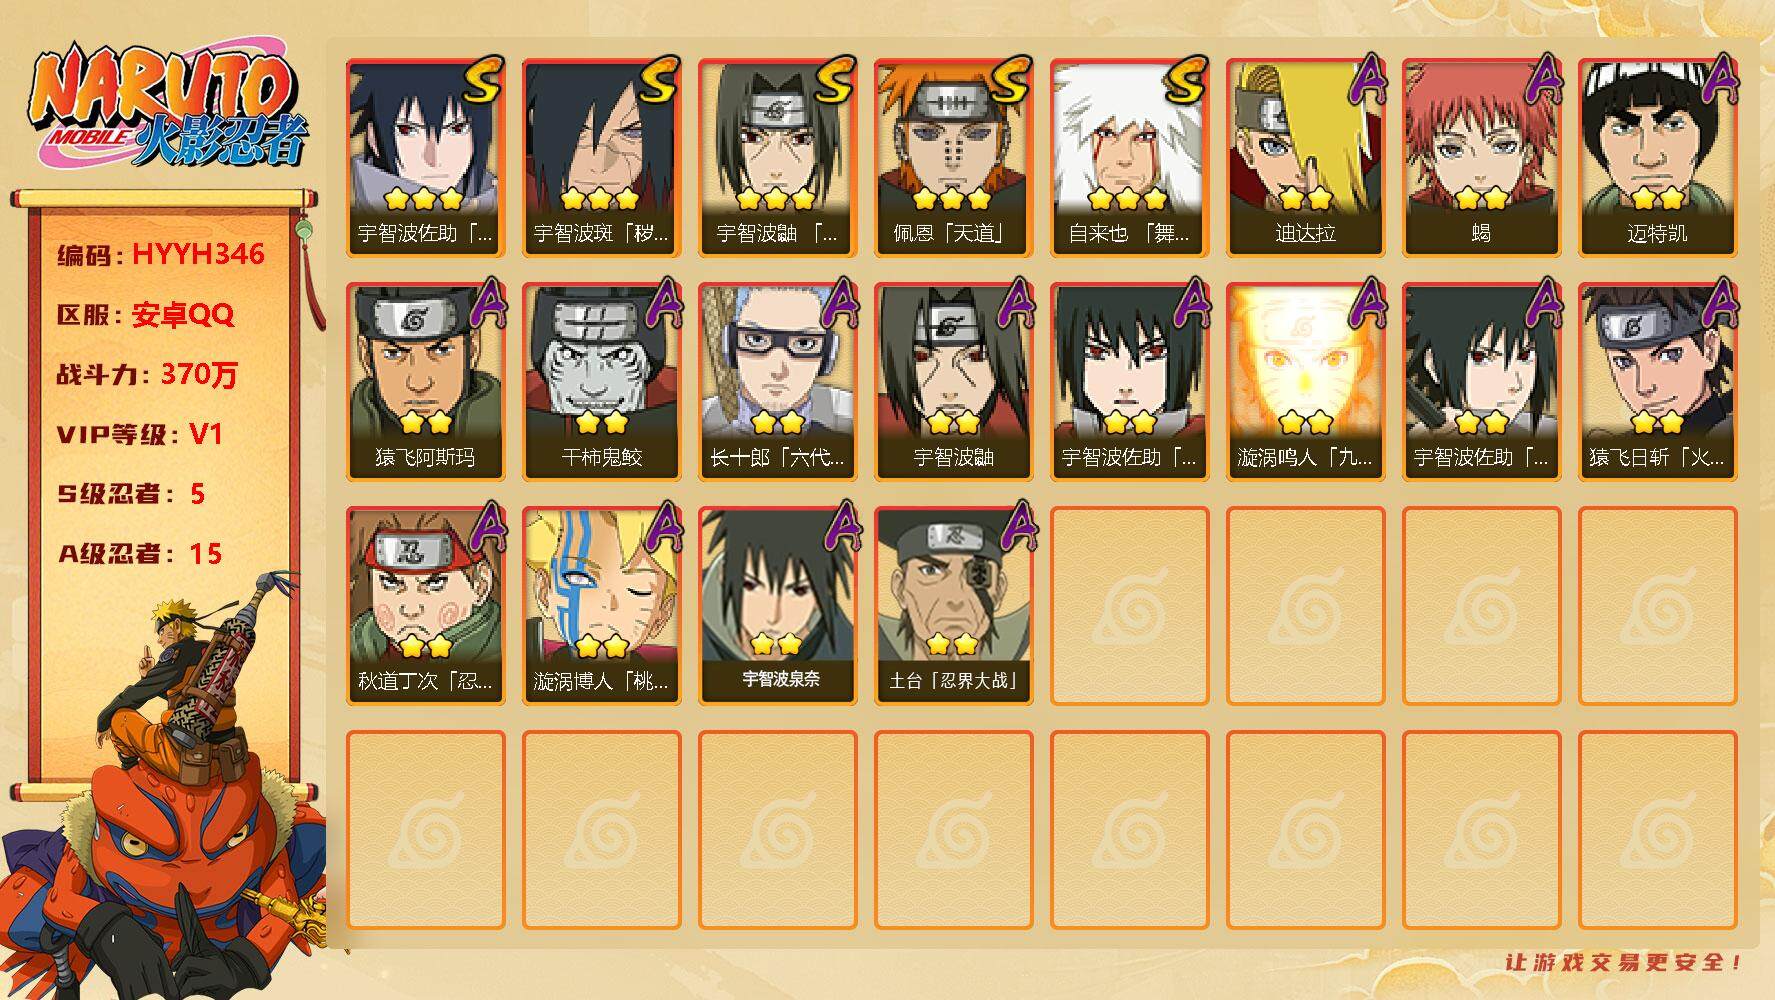The height and width of the screenshot is (1000, 1775).
Task: Click the 让游戏交易更安全 slogan text
Action: point(1623,962)
